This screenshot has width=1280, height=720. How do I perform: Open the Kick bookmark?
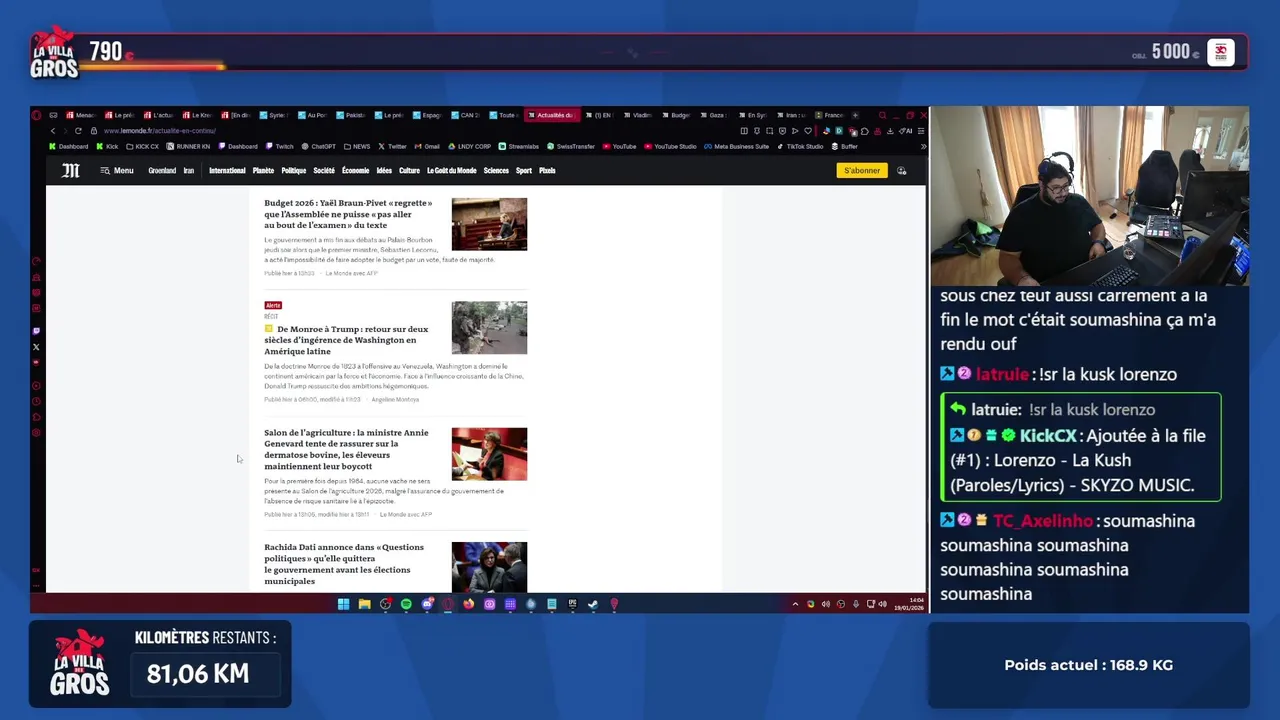(107, 147)
